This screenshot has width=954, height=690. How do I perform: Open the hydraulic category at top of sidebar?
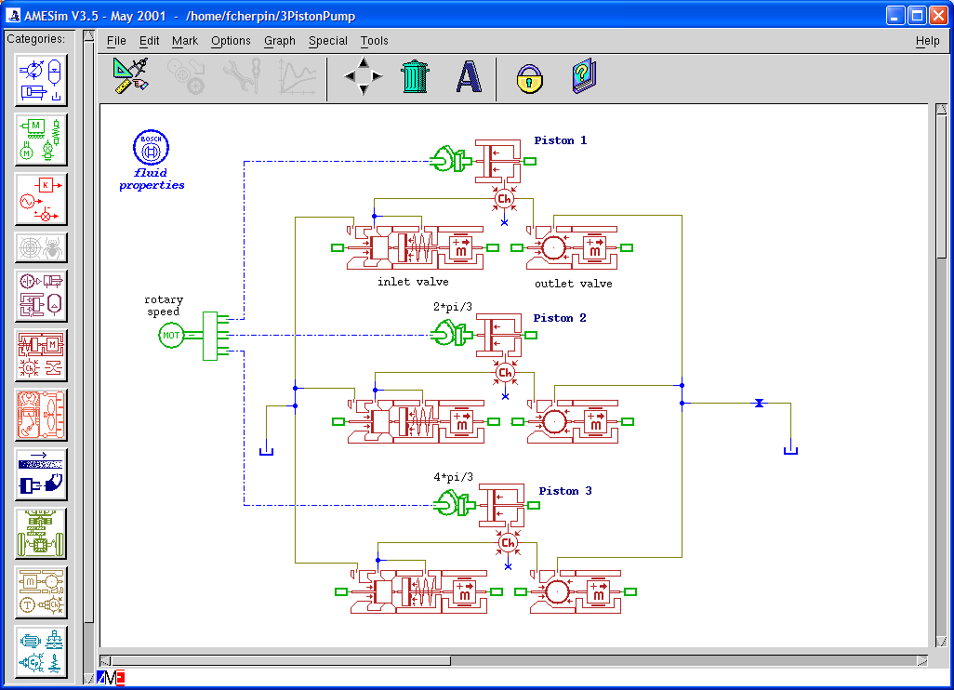(x=41, y=80)
